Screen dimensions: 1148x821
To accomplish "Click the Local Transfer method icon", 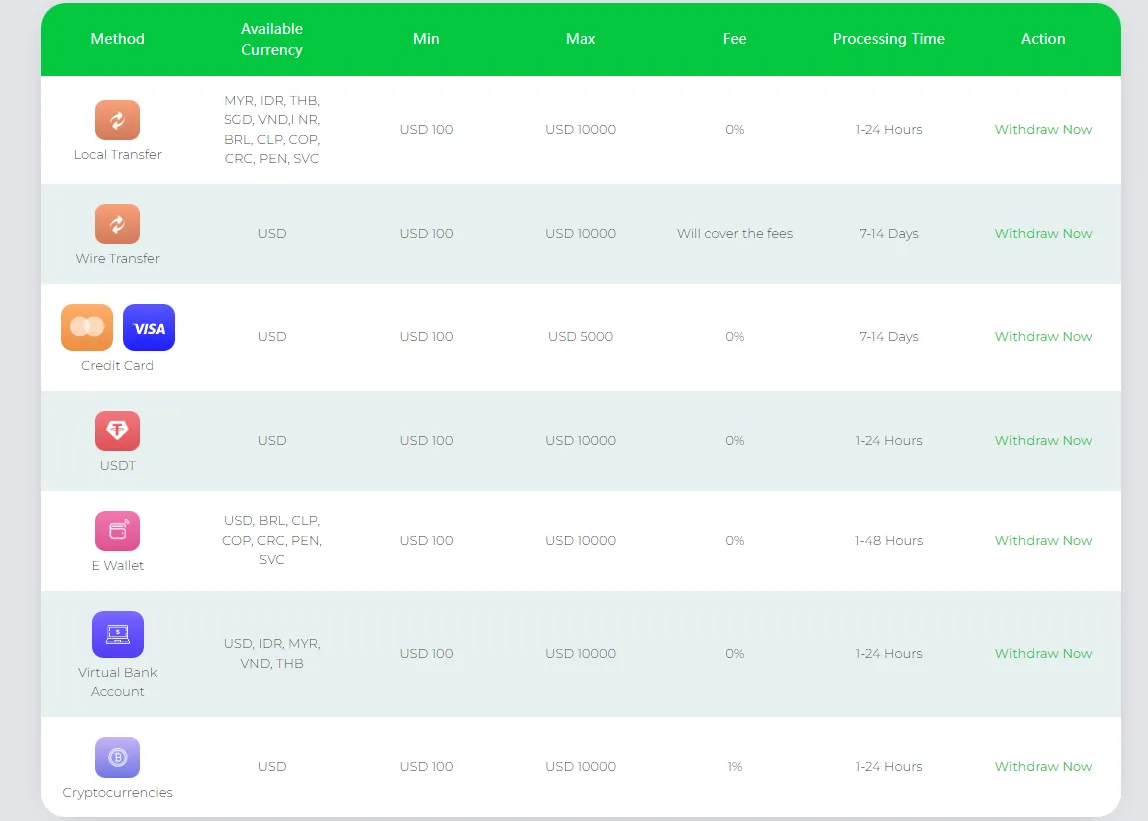I will point(117,120).
